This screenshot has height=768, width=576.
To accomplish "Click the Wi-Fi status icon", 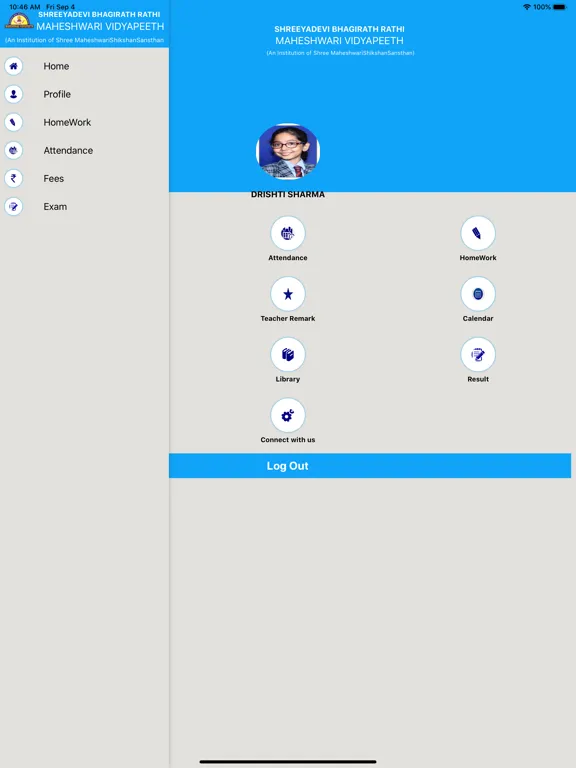I will pyautogui.click(x=527, y=7).
